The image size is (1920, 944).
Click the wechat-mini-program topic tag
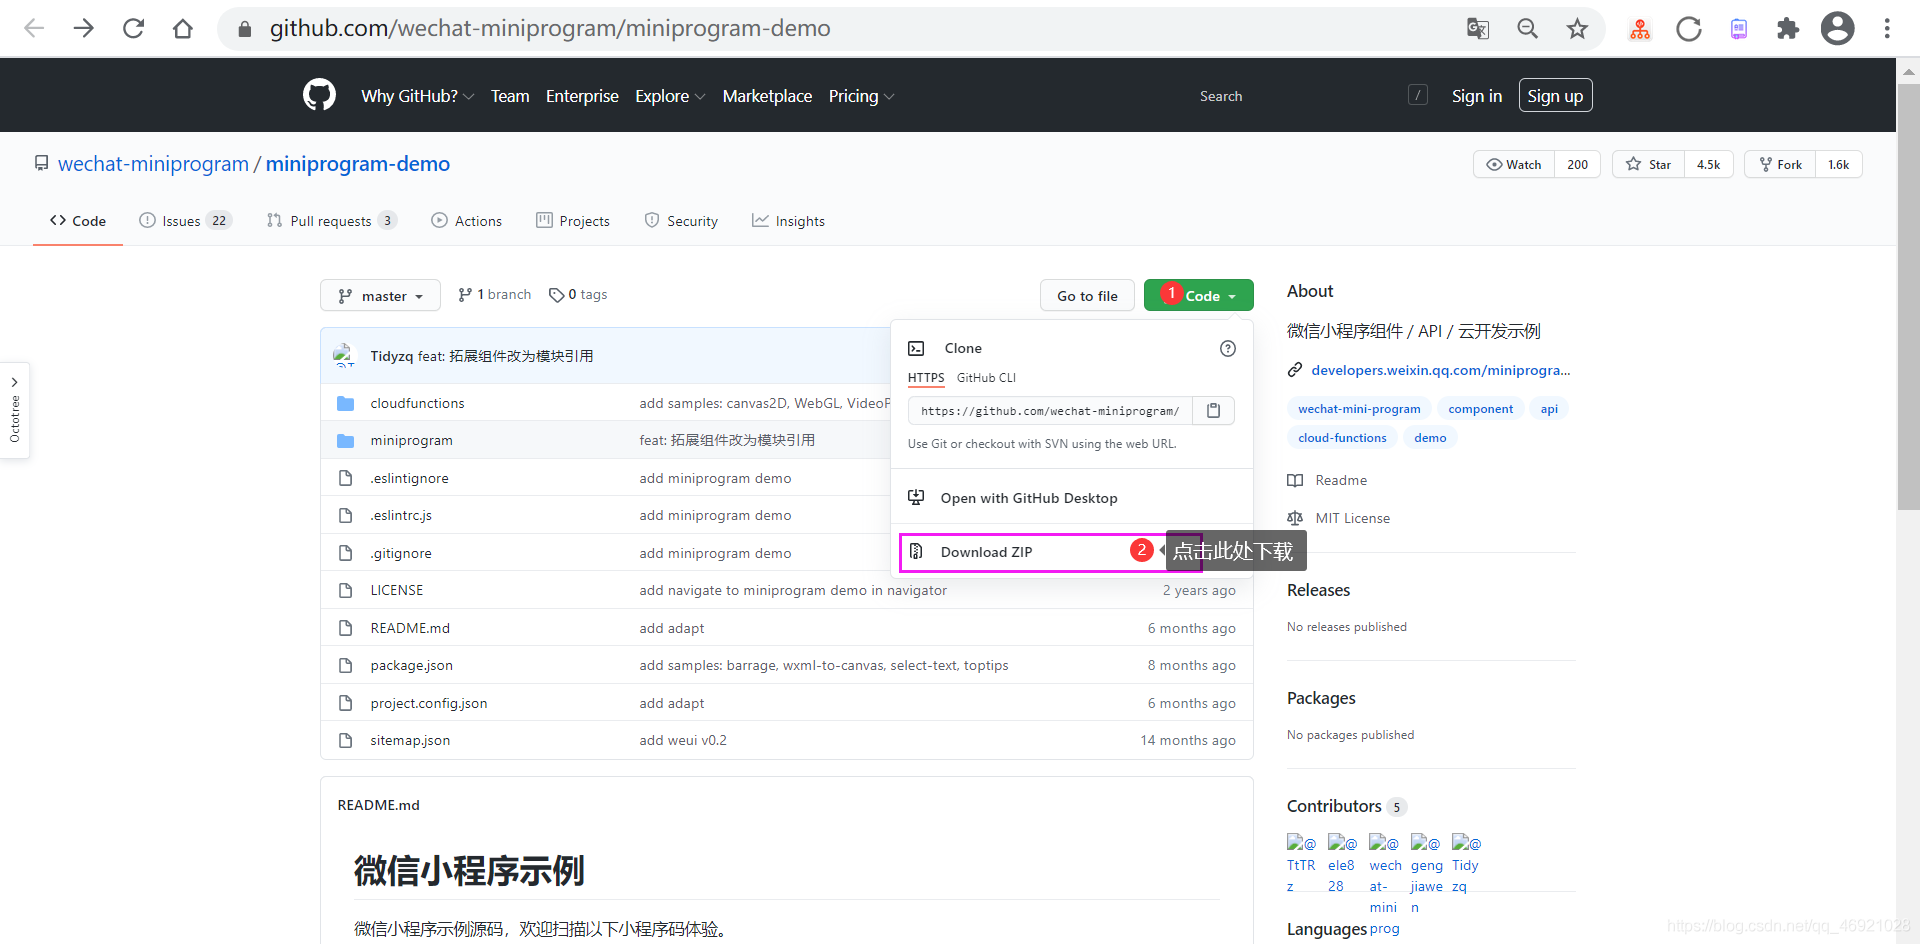coord(1359,409)
